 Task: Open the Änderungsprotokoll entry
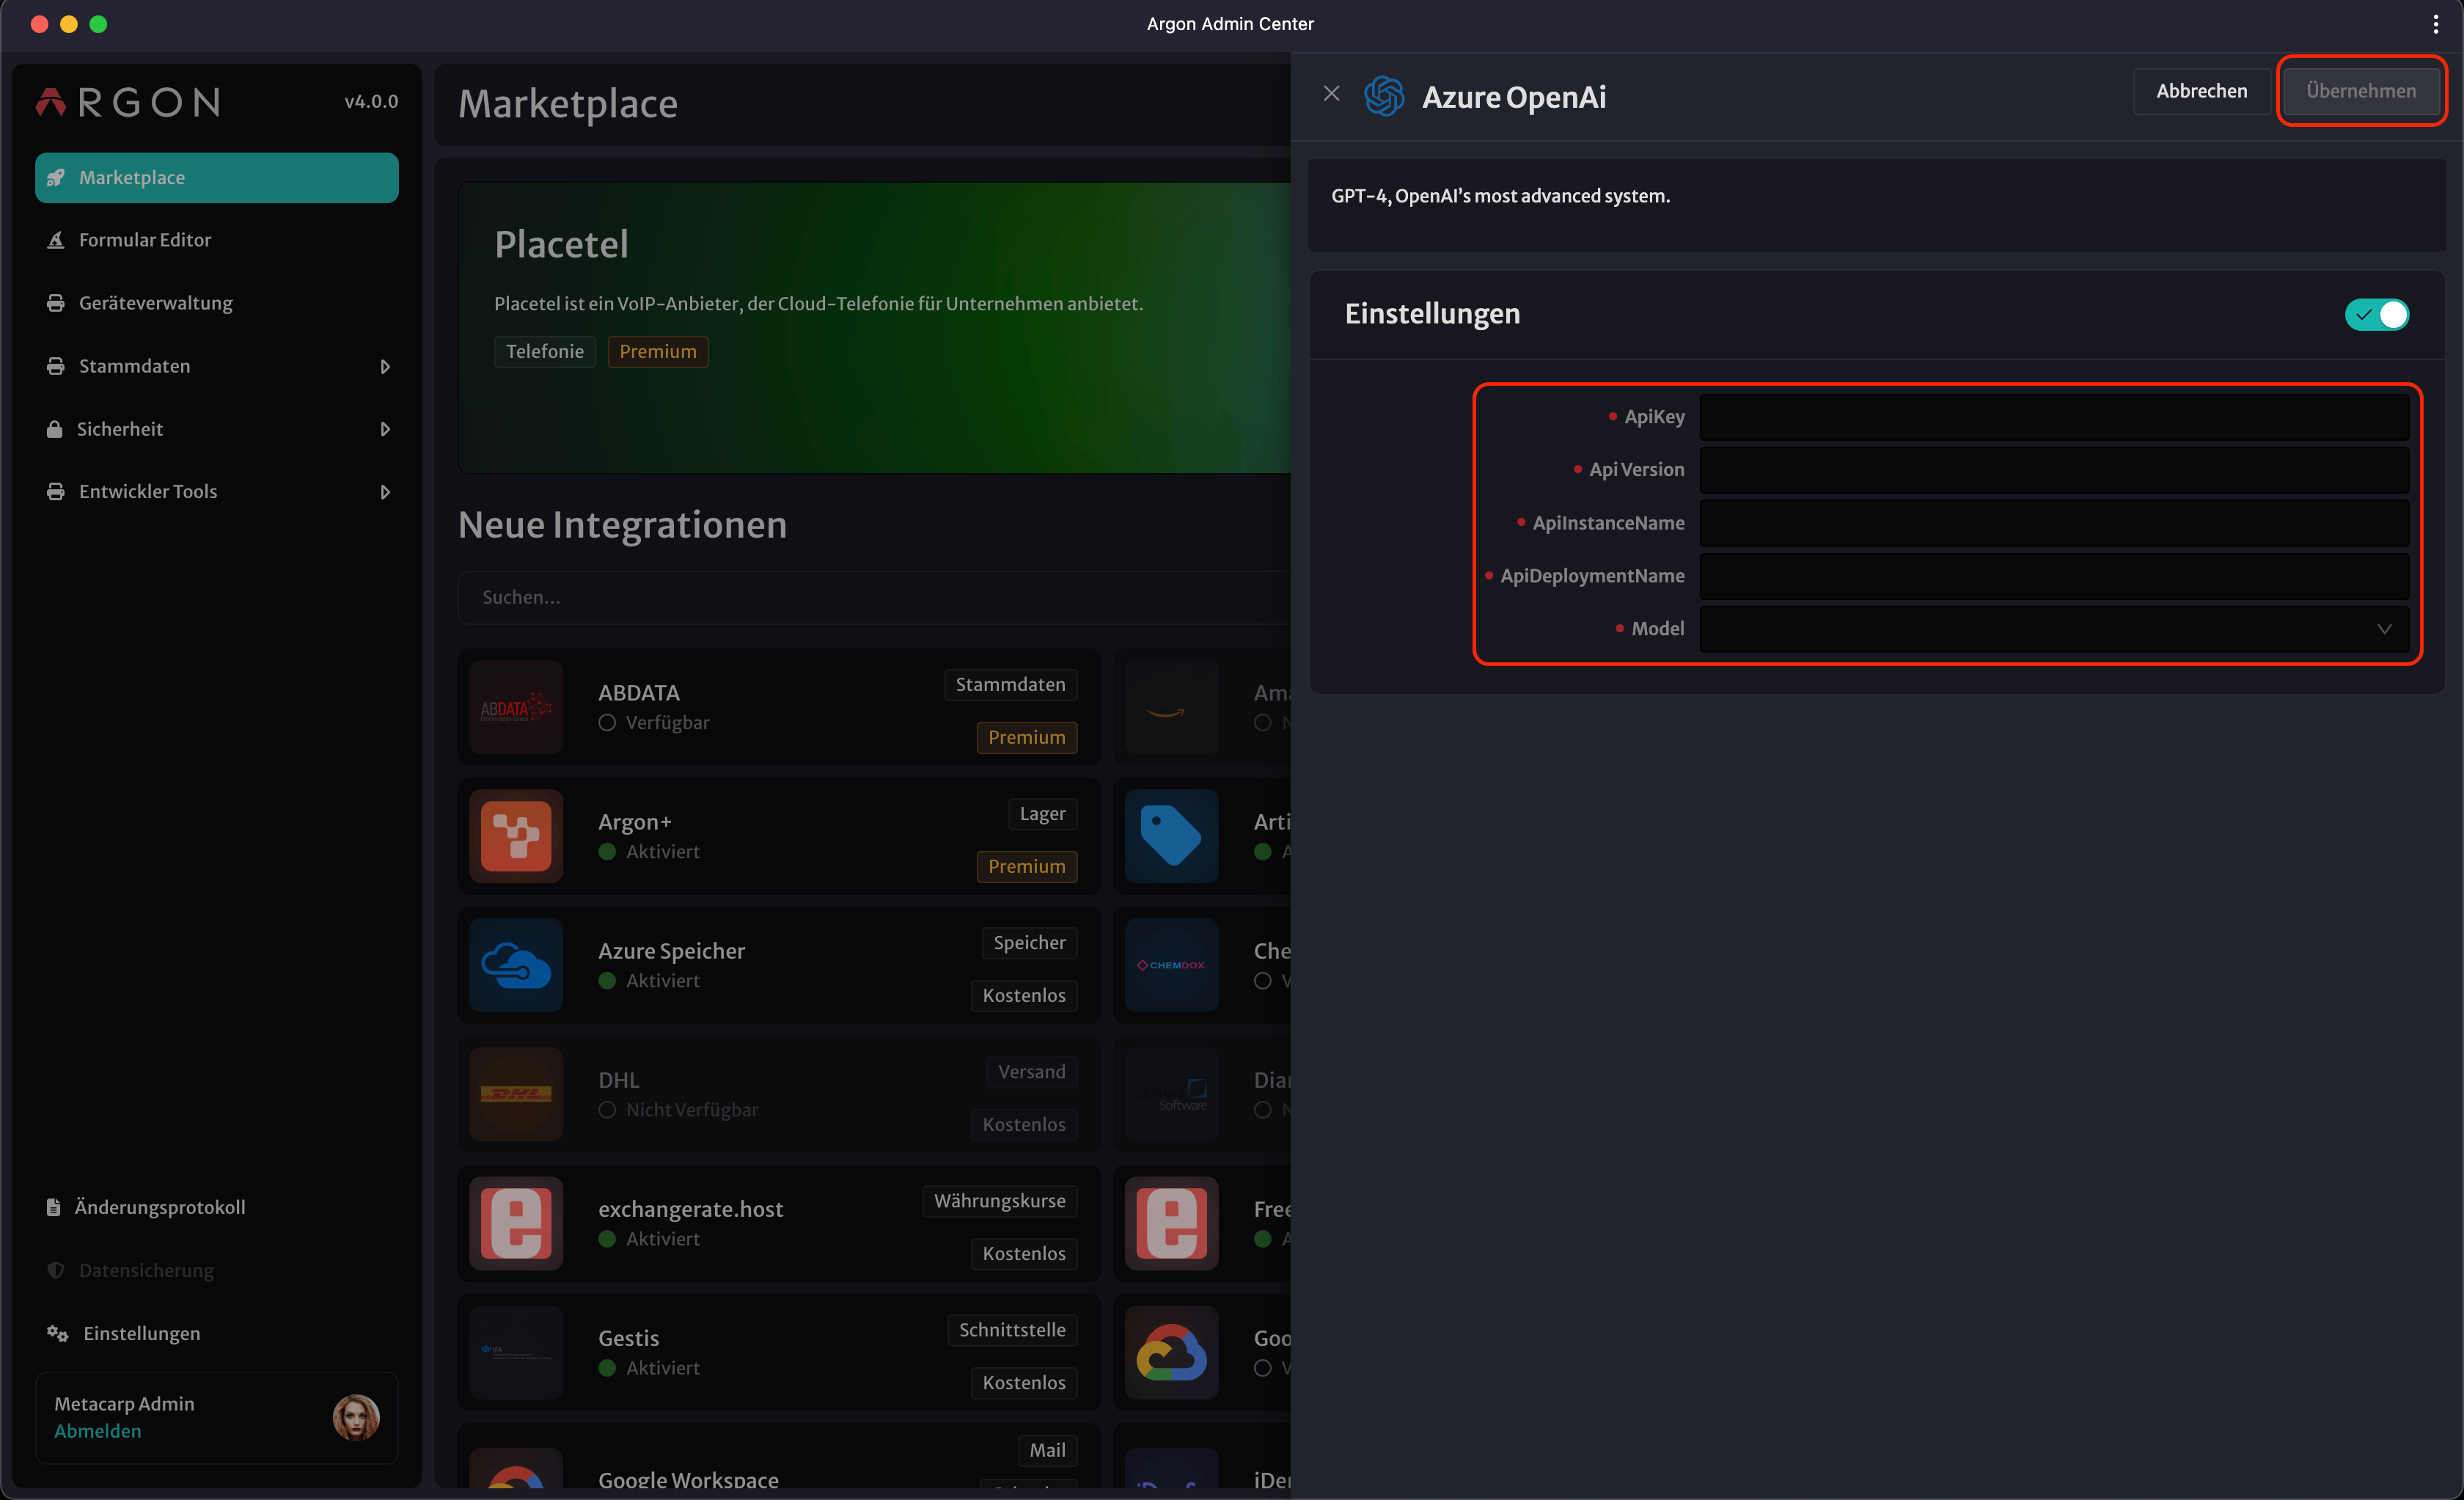click(216, 1207)
